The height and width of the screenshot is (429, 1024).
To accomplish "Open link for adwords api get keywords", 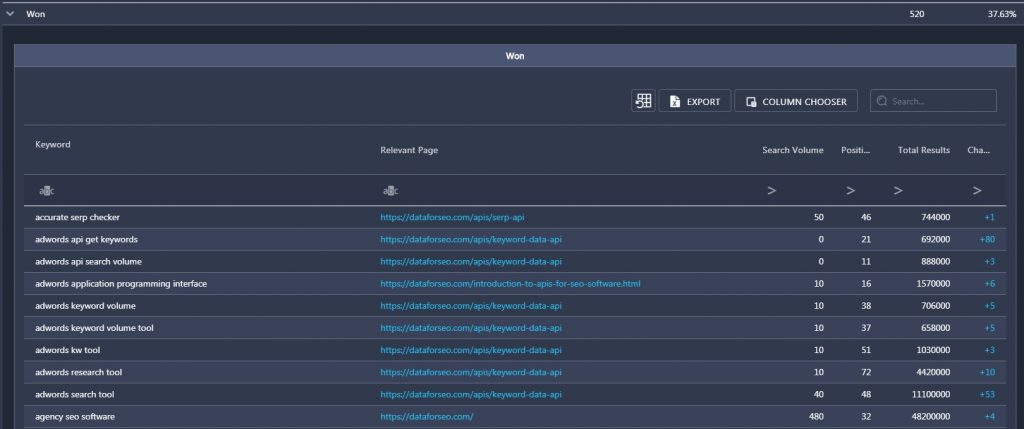I will [471, 240].
